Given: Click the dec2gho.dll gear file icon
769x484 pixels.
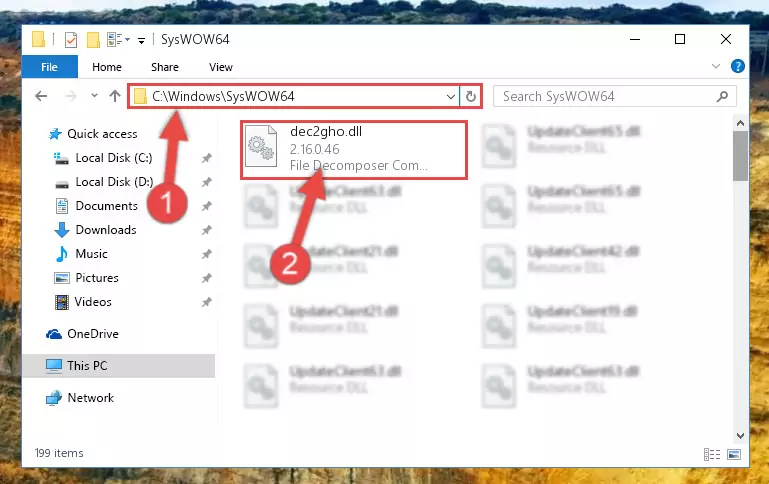Looking at the screenshot, I should click(261, 146).
